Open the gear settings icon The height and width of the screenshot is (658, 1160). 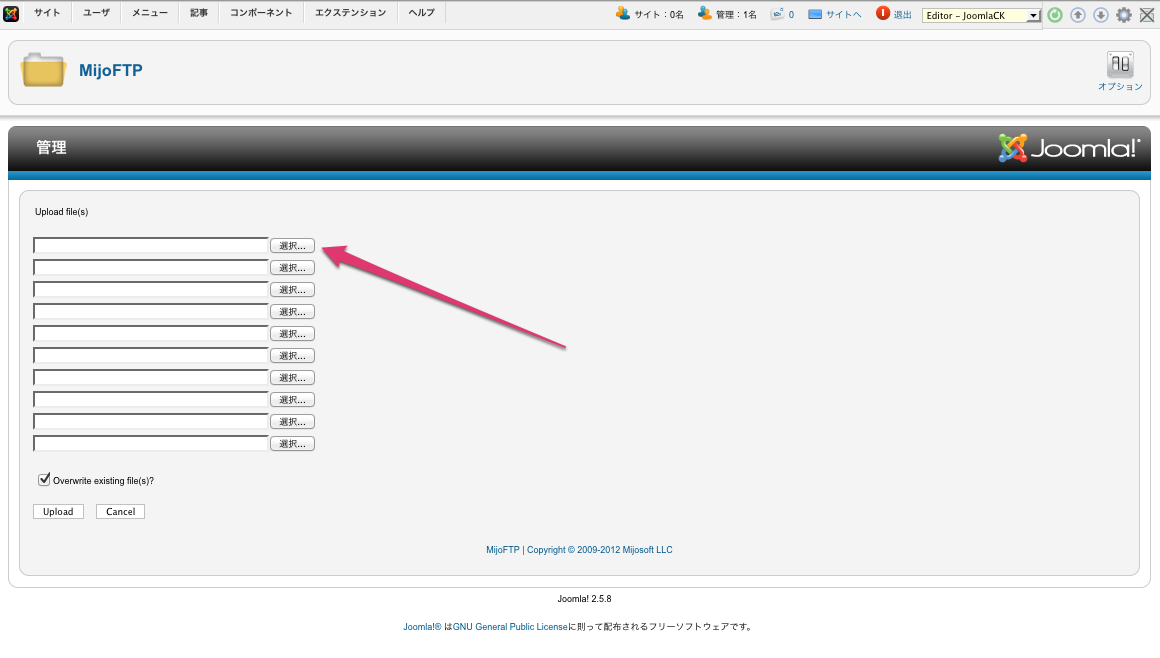(1124, 15)
